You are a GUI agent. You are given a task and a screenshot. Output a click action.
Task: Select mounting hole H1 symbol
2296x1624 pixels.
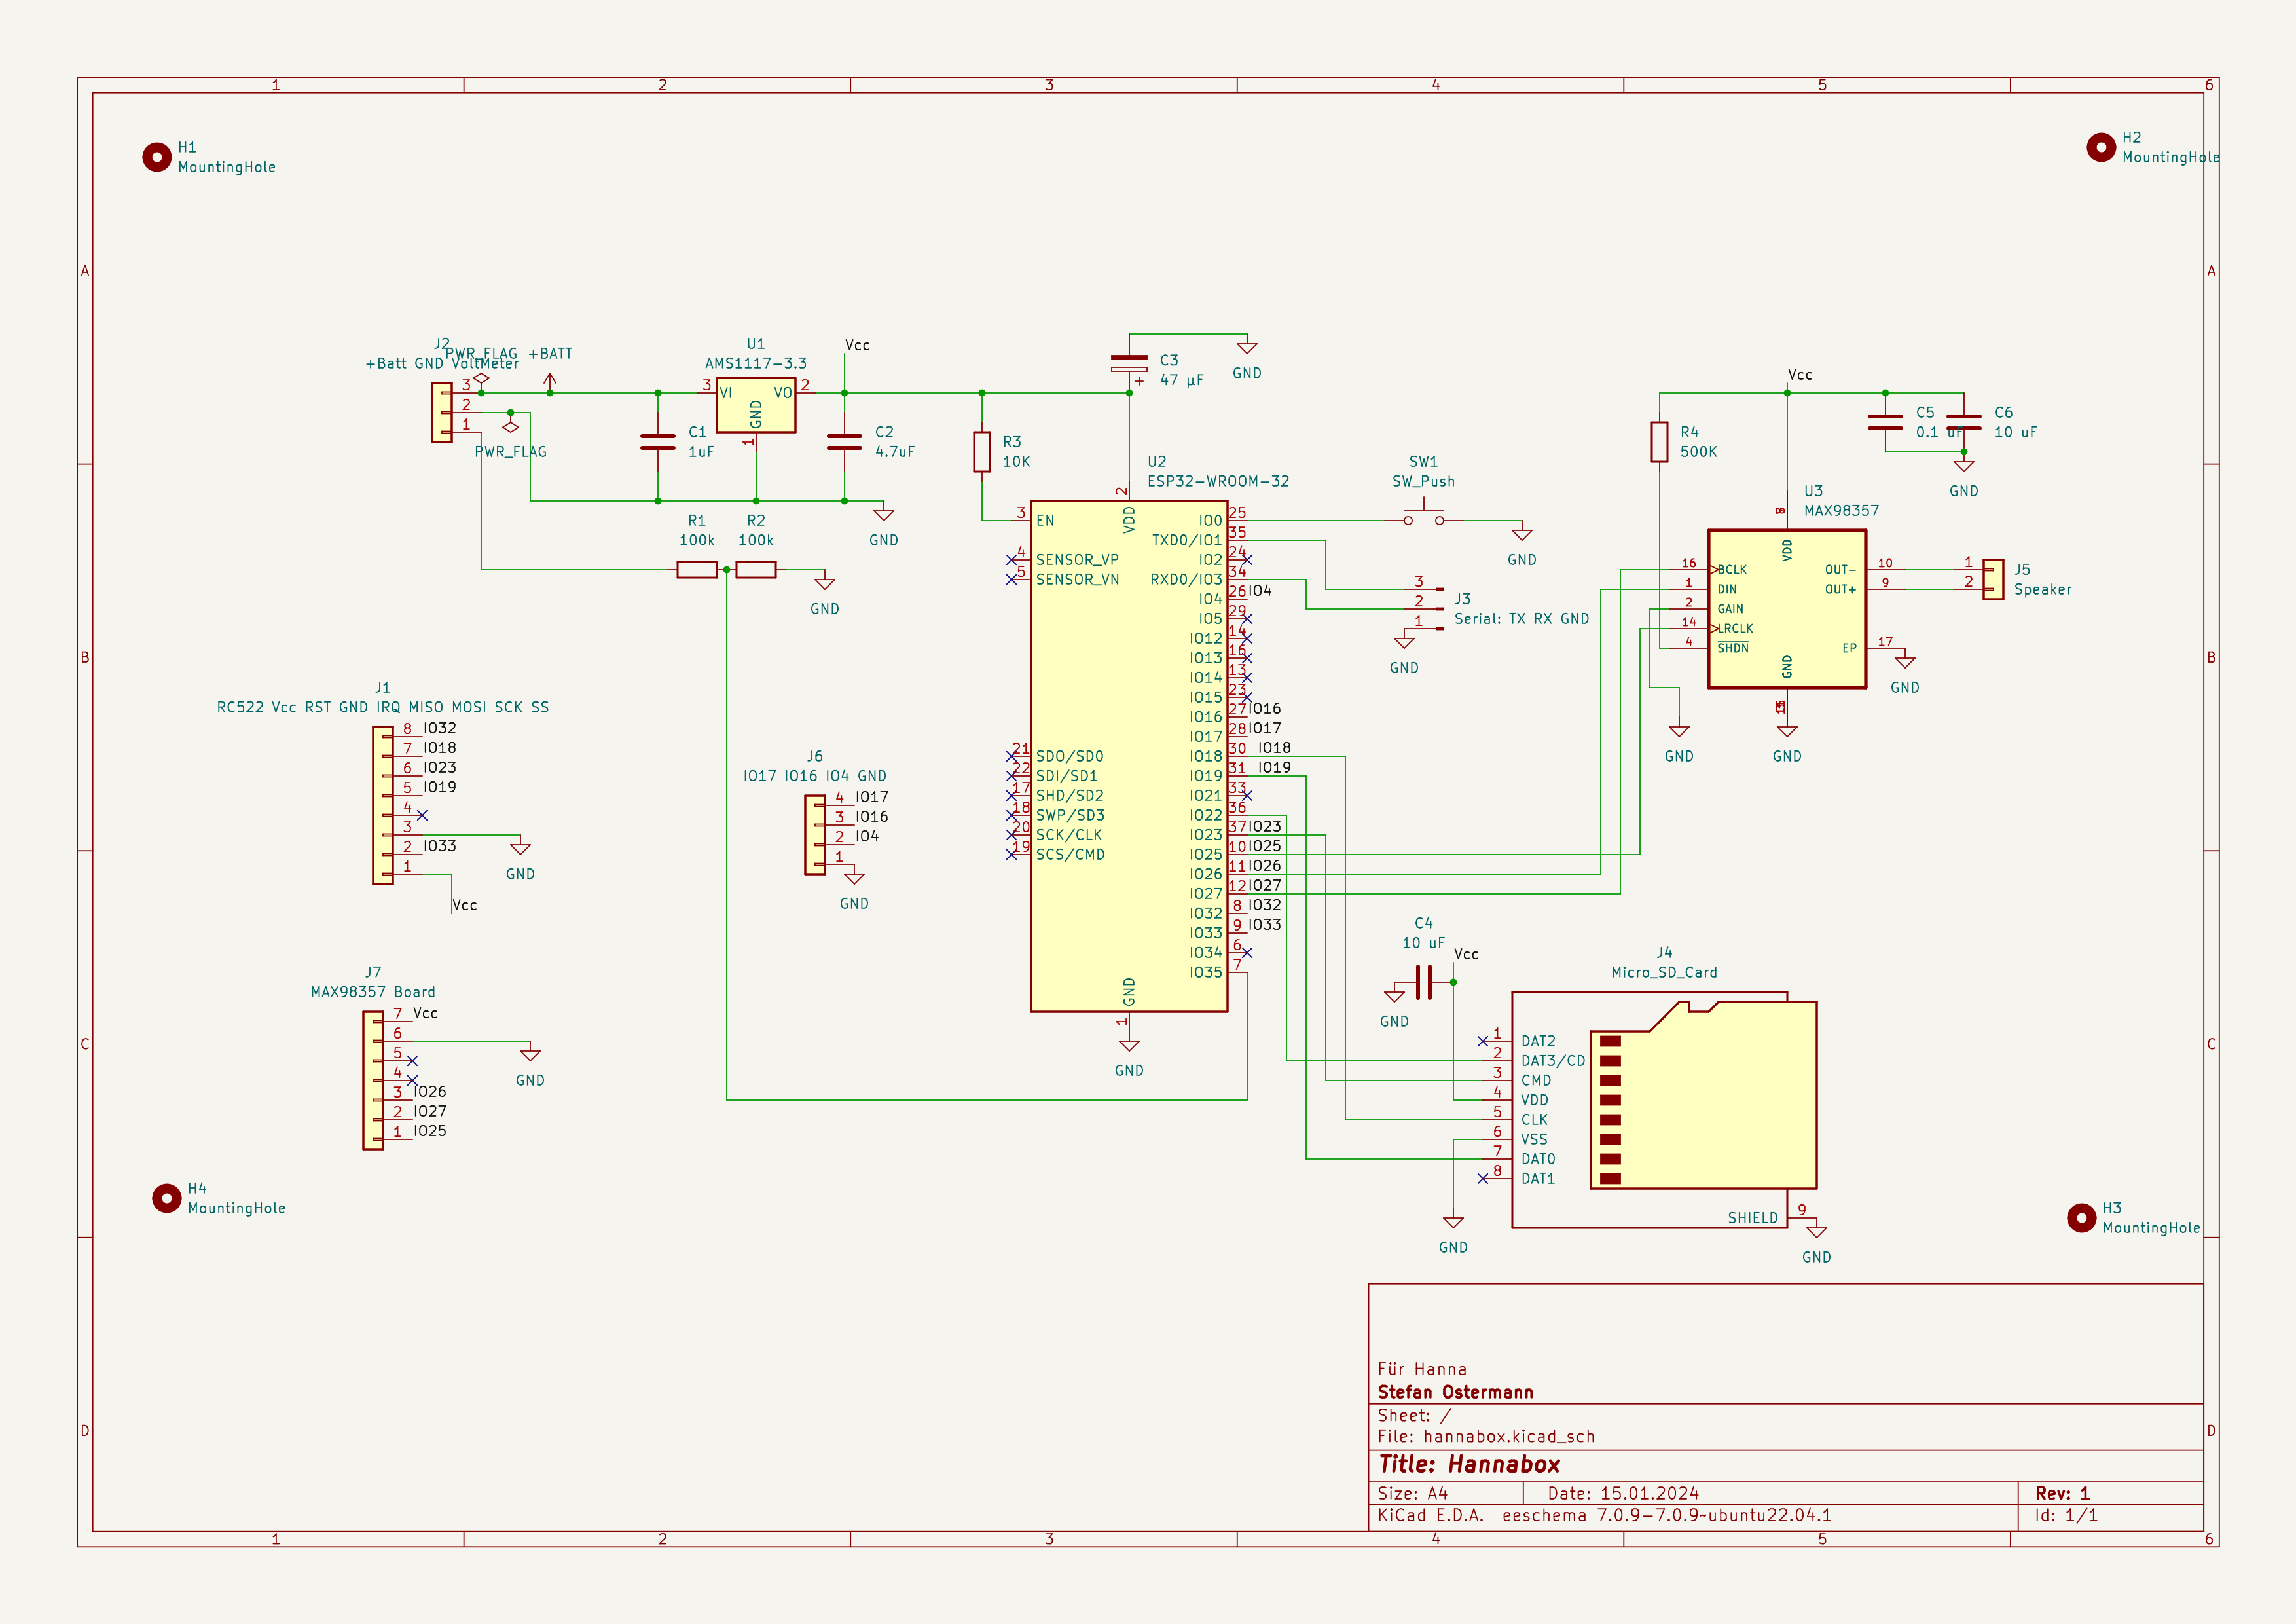pos(157,157)
